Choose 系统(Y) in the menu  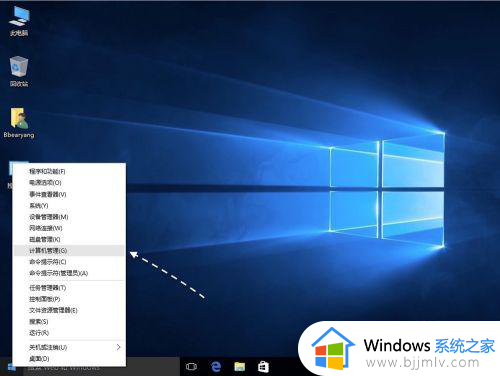(x=69, y=205)
